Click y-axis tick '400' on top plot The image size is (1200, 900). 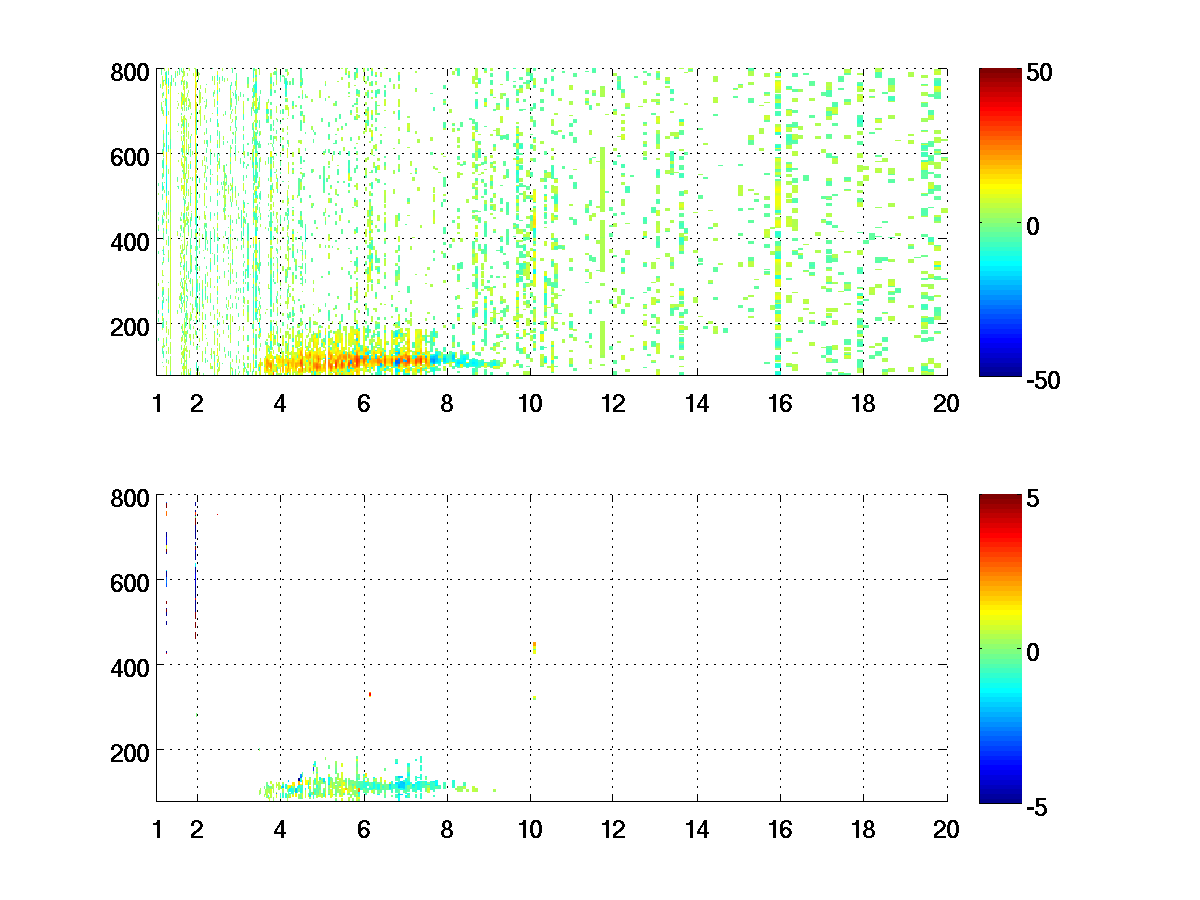pos(131,241)
